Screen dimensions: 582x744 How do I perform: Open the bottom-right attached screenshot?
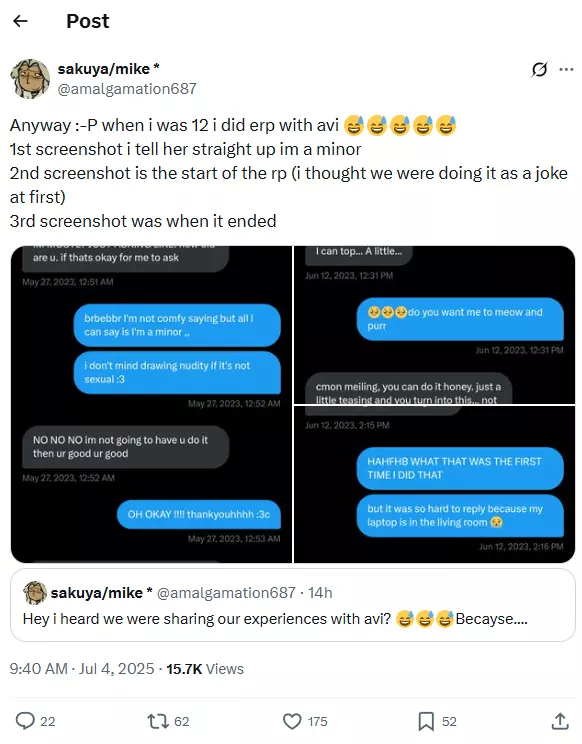[434, 484]
